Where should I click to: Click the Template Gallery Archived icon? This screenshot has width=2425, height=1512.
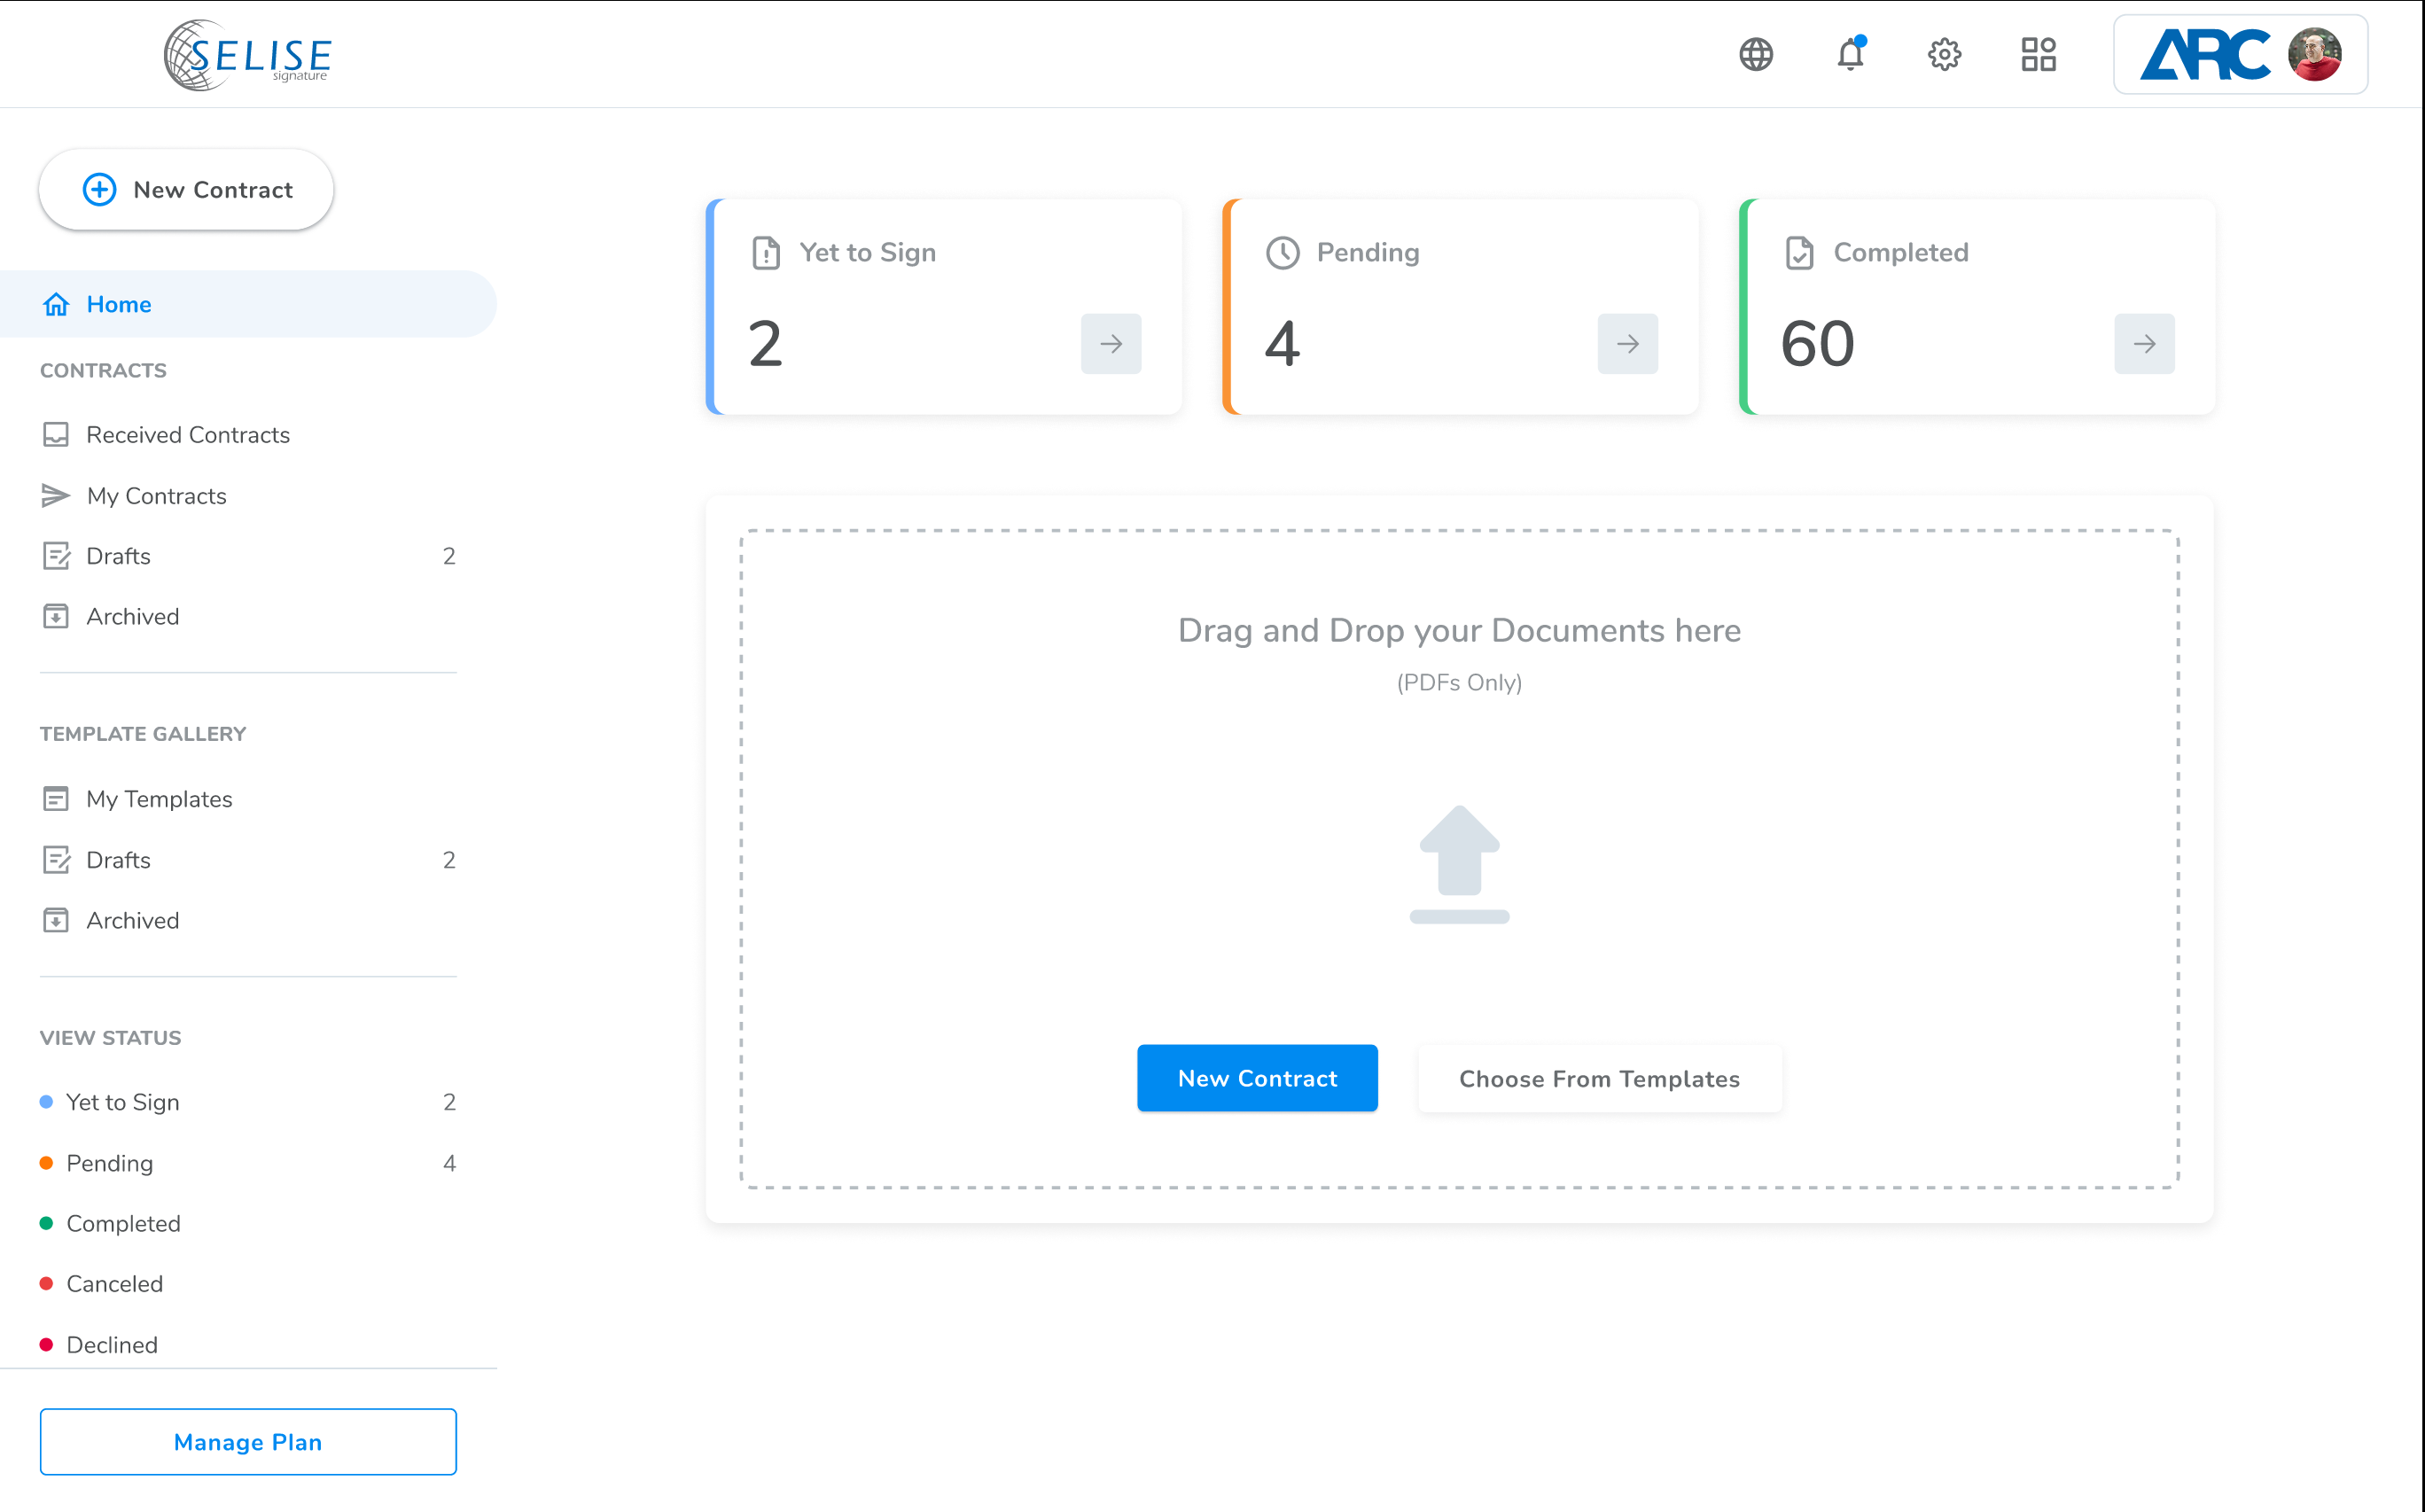56,920
